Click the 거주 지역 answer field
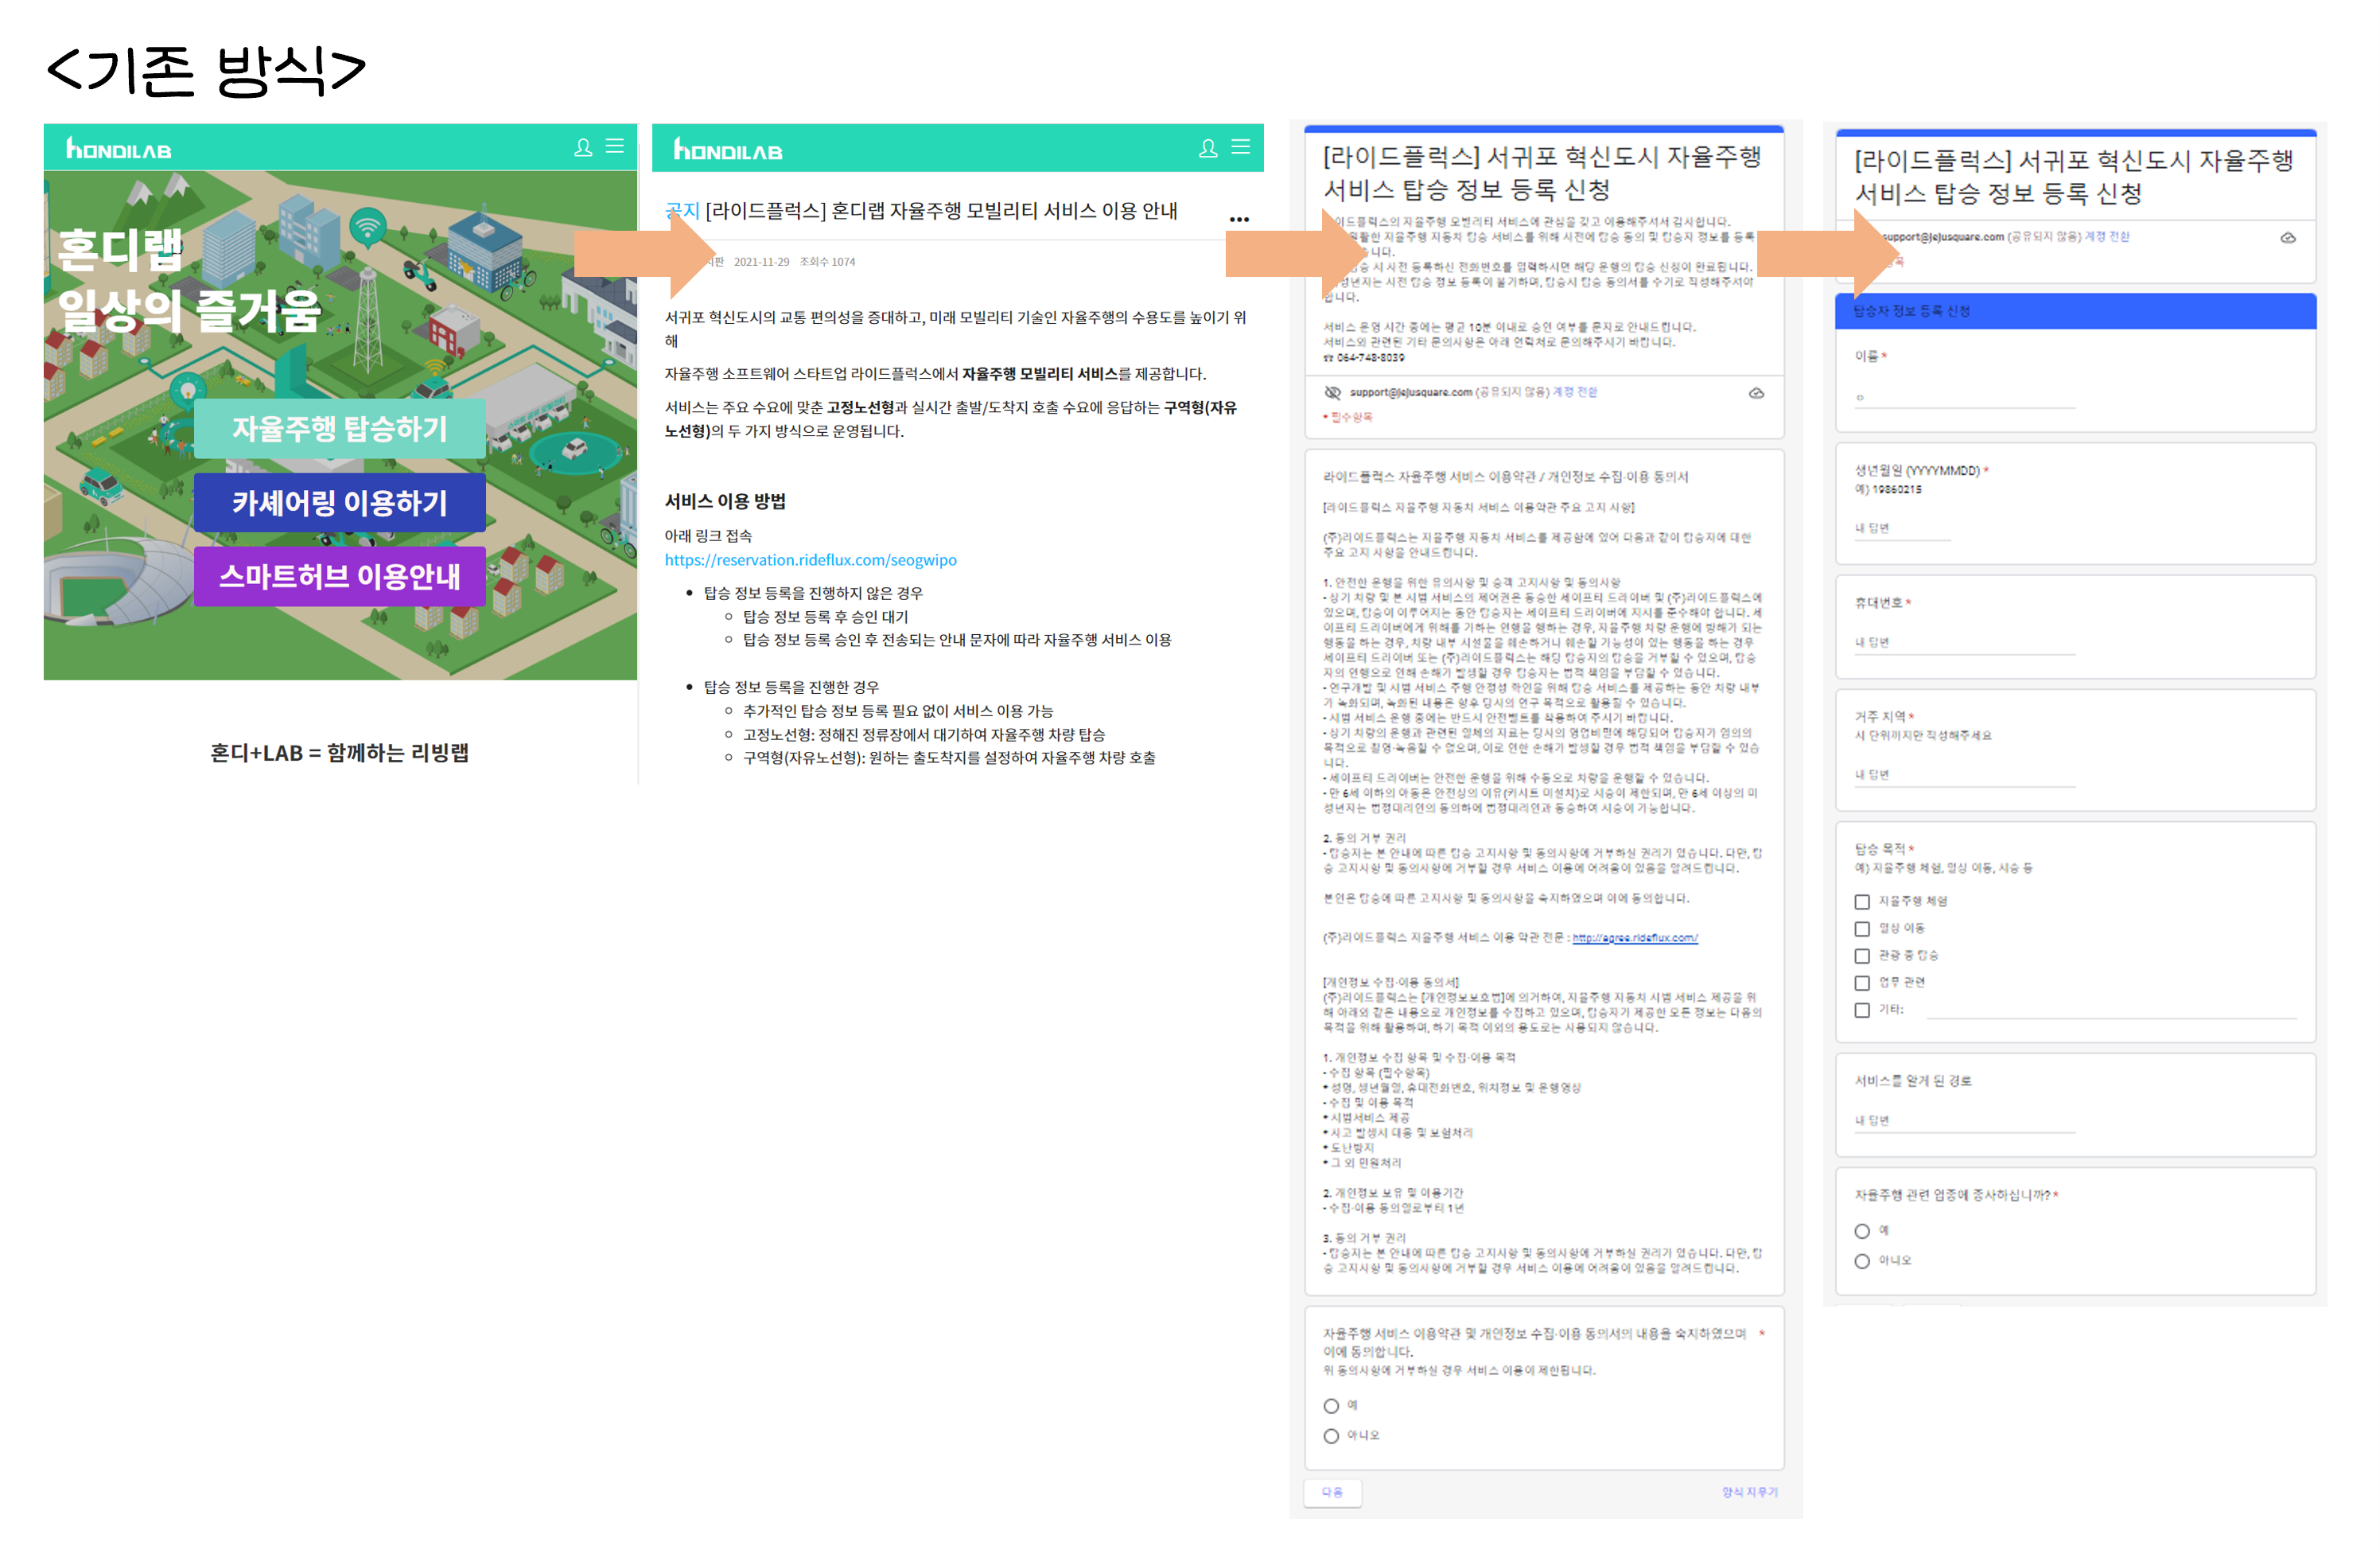 point(1965,775)
